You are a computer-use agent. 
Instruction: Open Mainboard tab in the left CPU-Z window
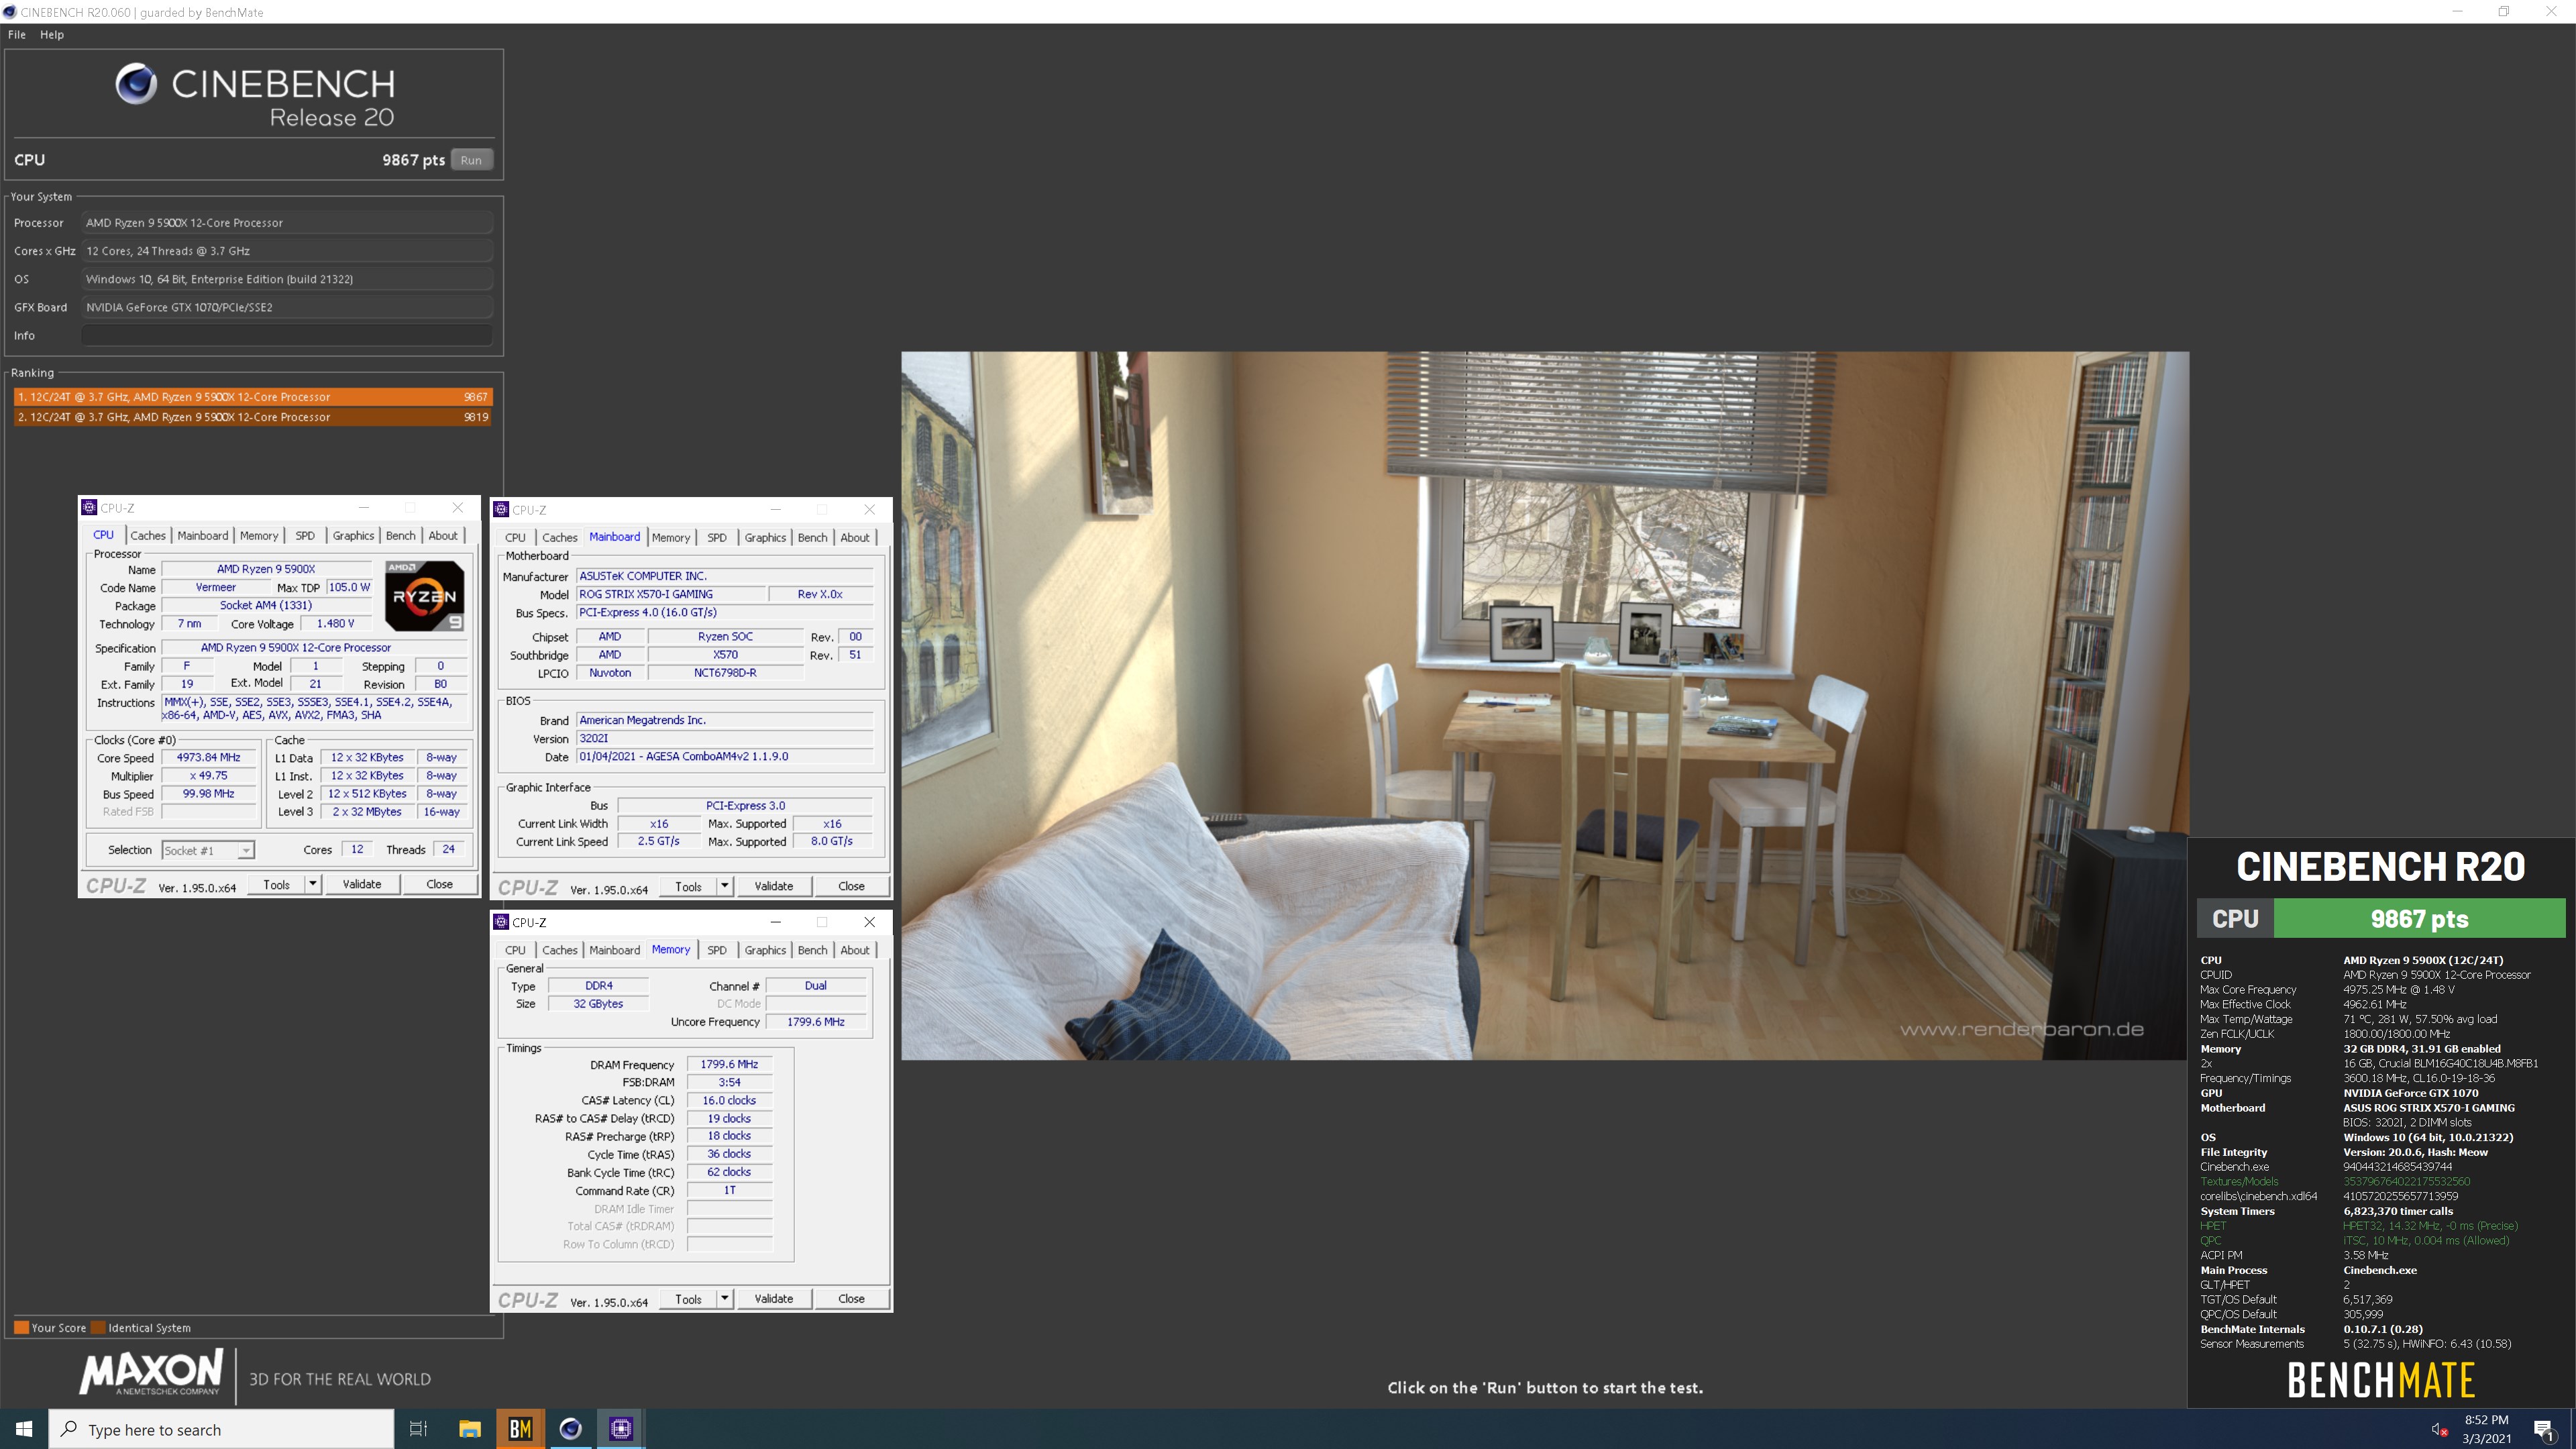[x=203, y=535]
